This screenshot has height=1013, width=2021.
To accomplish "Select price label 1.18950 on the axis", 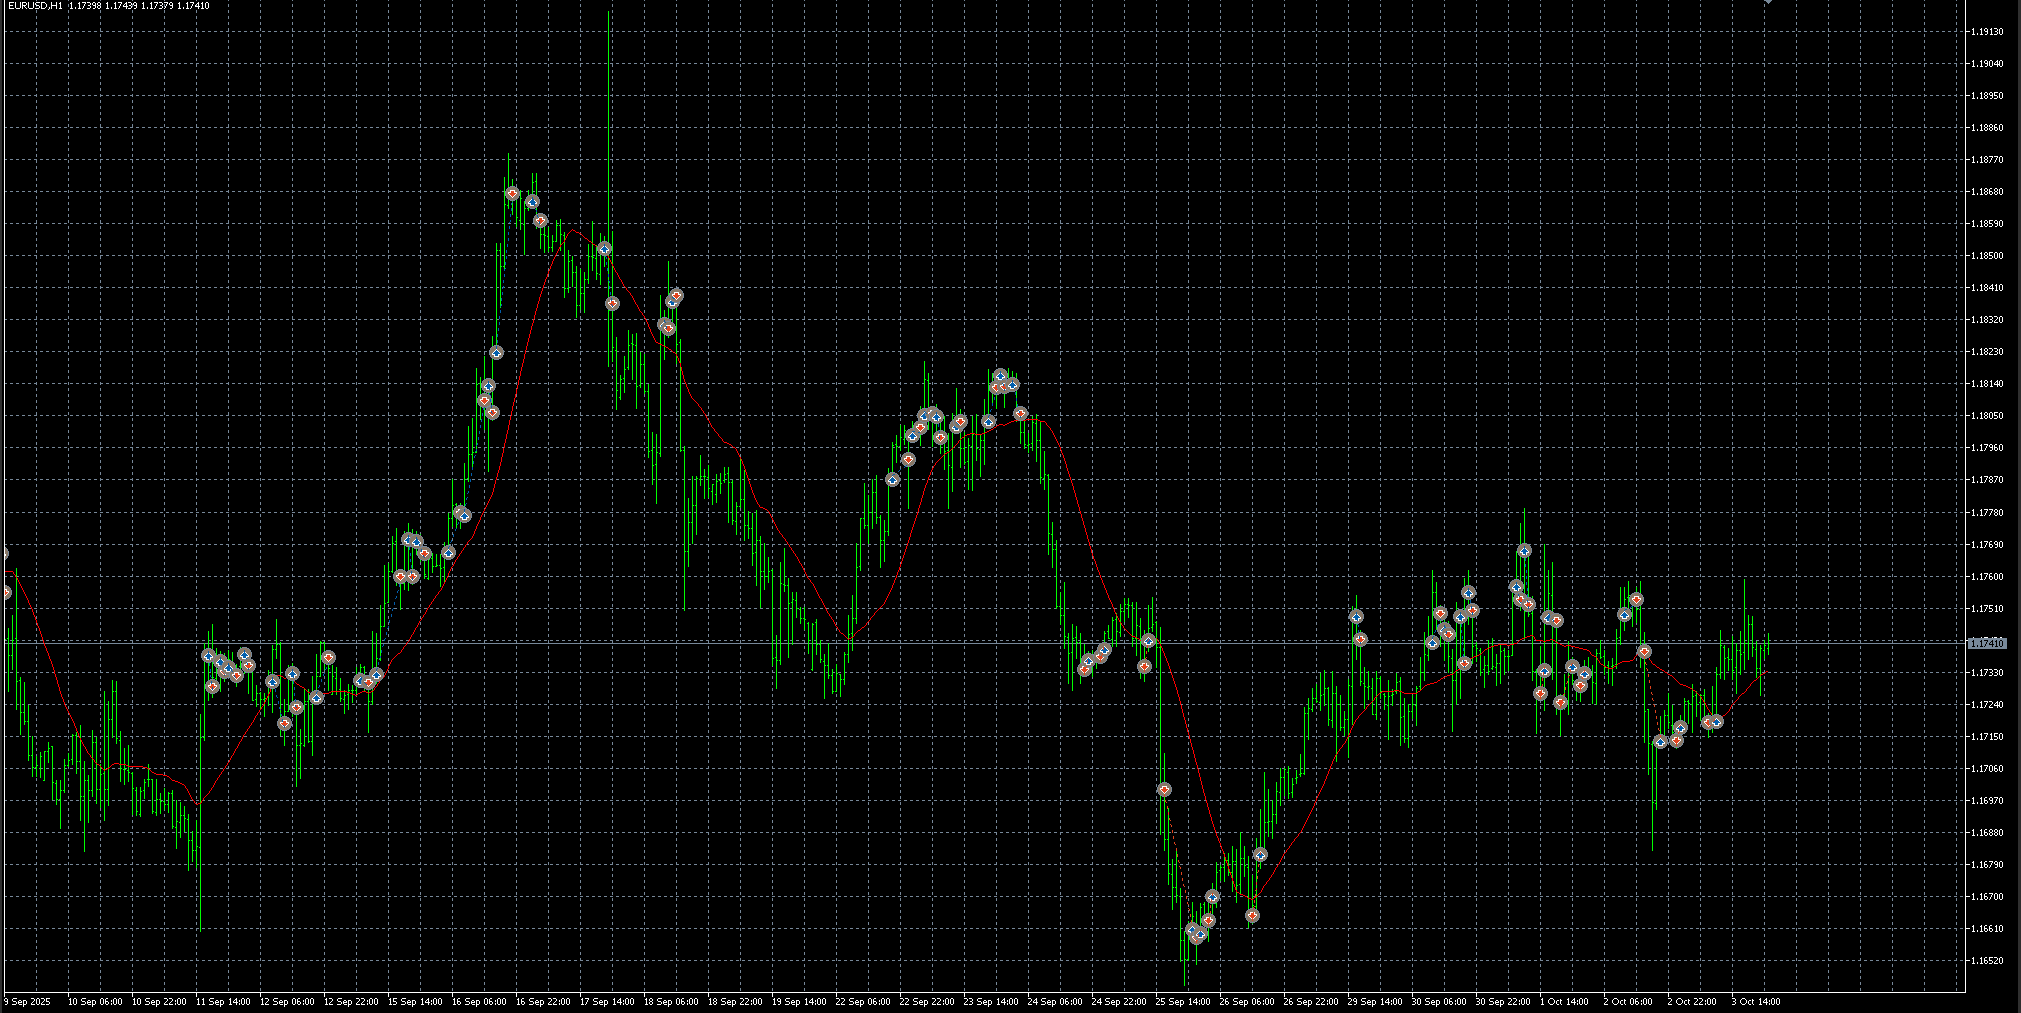I will coord(1987,96).
